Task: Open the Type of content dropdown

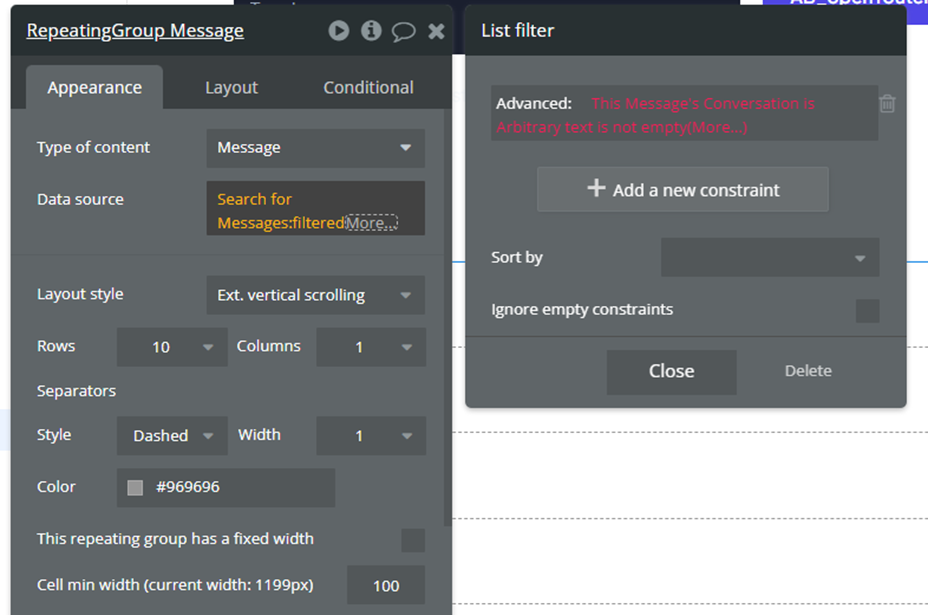Action: [x=315, y=148]
